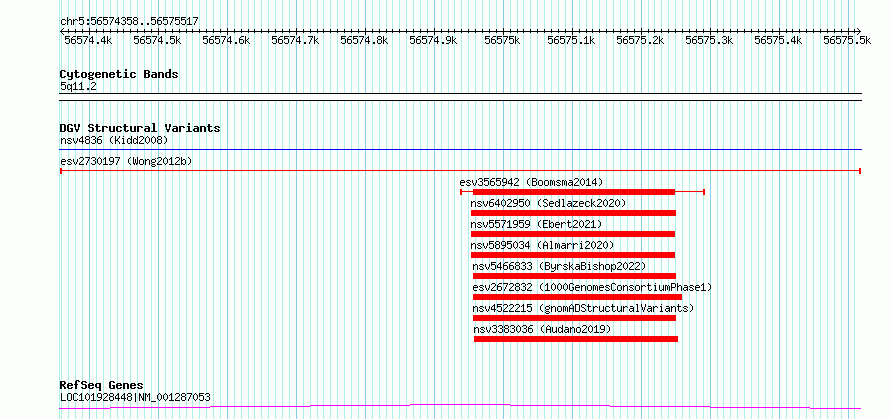Click the blue nsv4836 variant line

pyautogui.click(x=460, y=150)
